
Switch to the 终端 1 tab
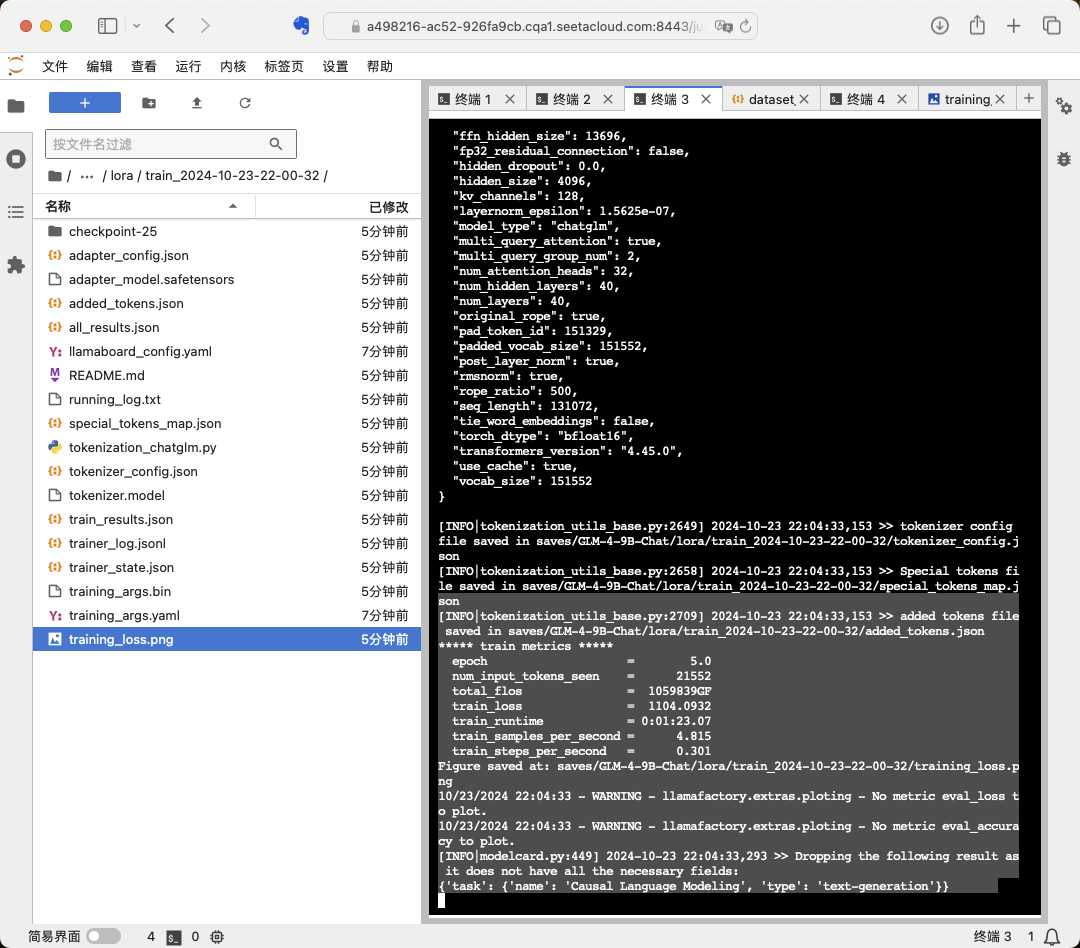[473, 99]
